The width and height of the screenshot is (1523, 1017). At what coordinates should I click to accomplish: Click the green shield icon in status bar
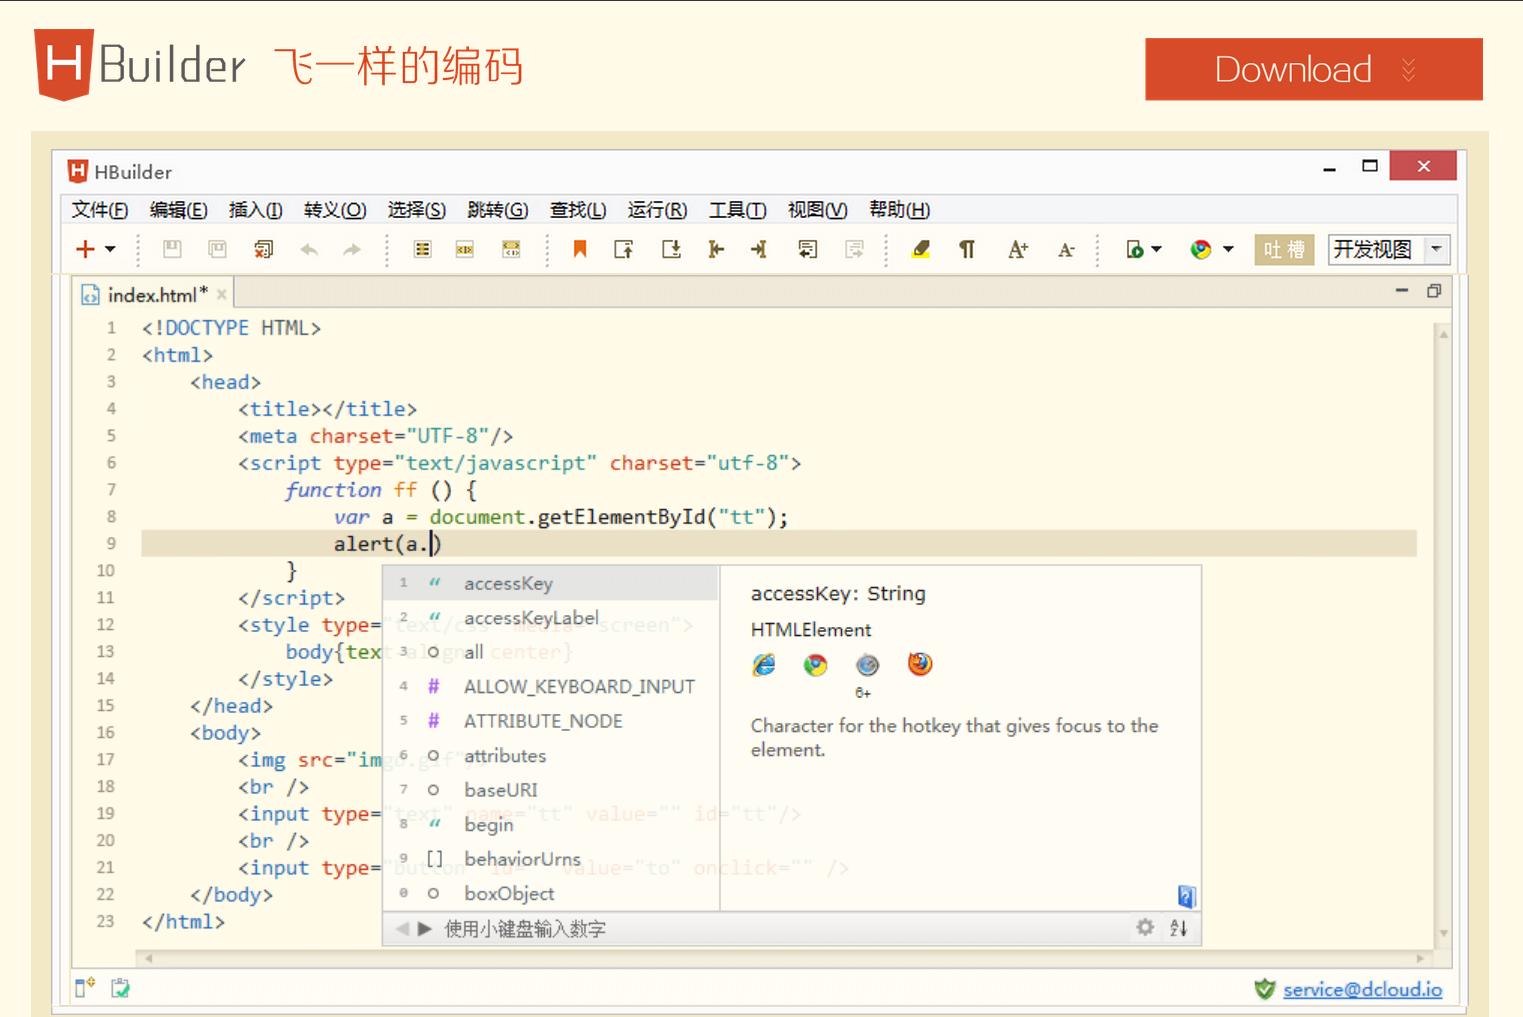click(x=1264, y=989)
